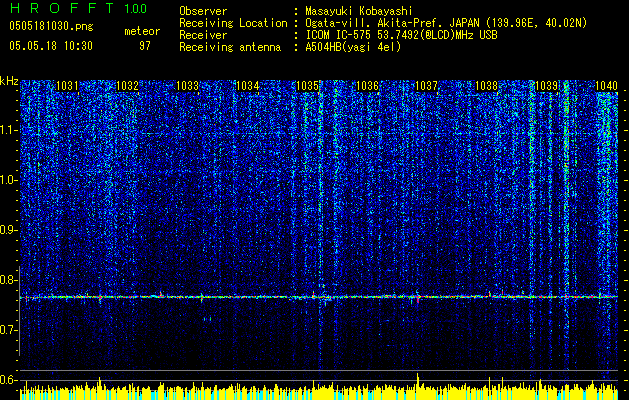Click the 1038 time marker
629x400 pixels.
(487, 86)
